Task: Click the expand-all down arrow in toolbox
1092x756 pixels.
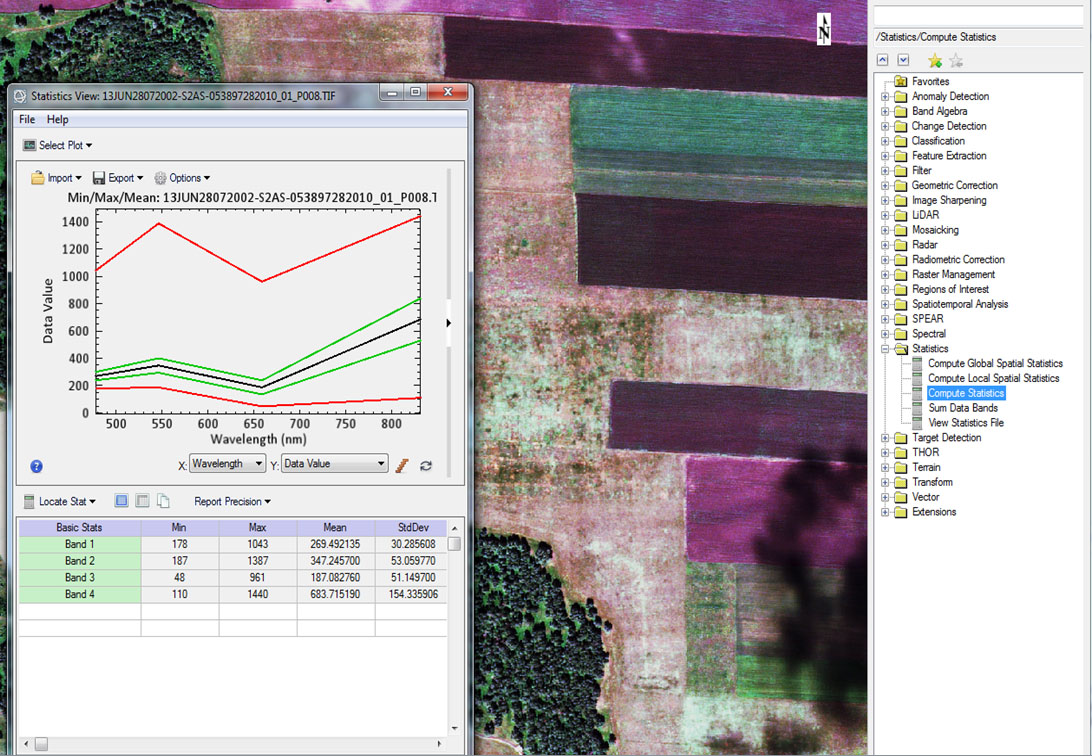Action: click(x=903, y=61)
